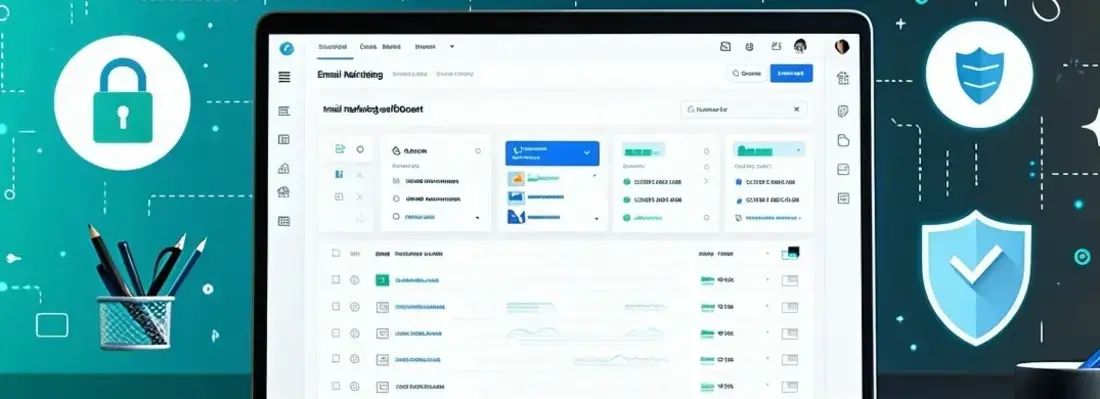Click the calendar grid icon in right sidebar

click(x=843, y=78)
